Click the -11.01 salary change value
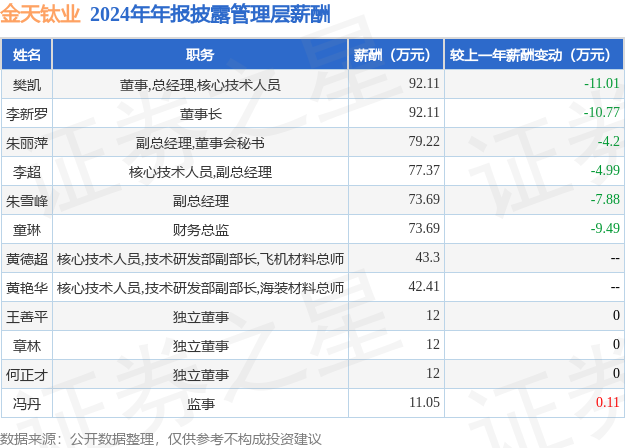The height and width of the screenshot is (448, 625). coord(601,83)
